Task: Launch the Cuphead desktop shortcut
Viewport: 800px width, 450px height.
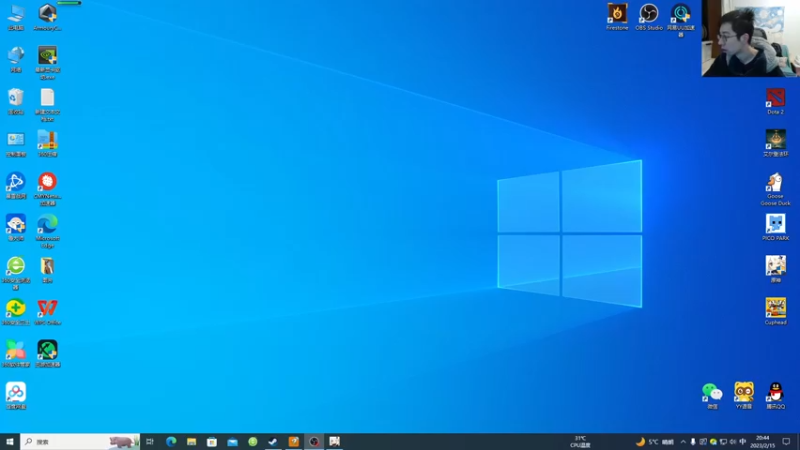Action: [x=776, y=311]
